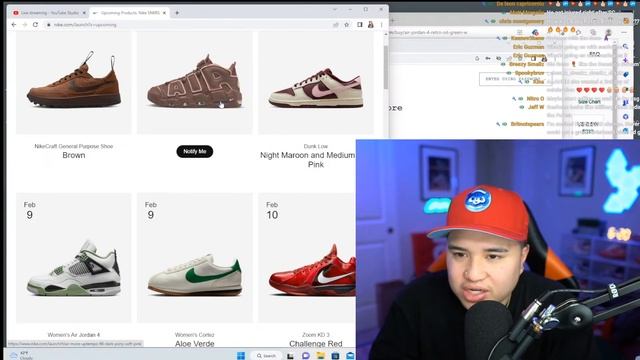Open Dunk Low maroon pink shoe image

316,82
